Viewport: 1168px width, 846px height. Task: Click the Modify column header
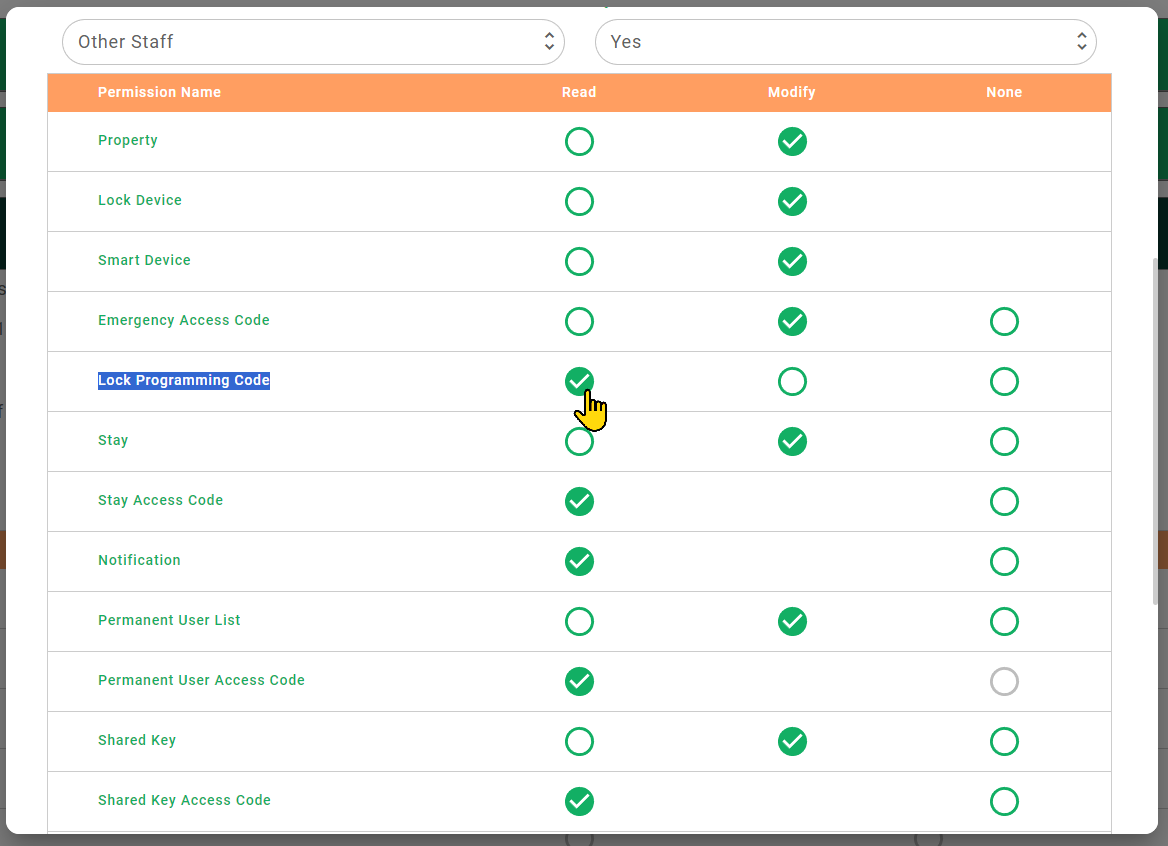(791, 92)
